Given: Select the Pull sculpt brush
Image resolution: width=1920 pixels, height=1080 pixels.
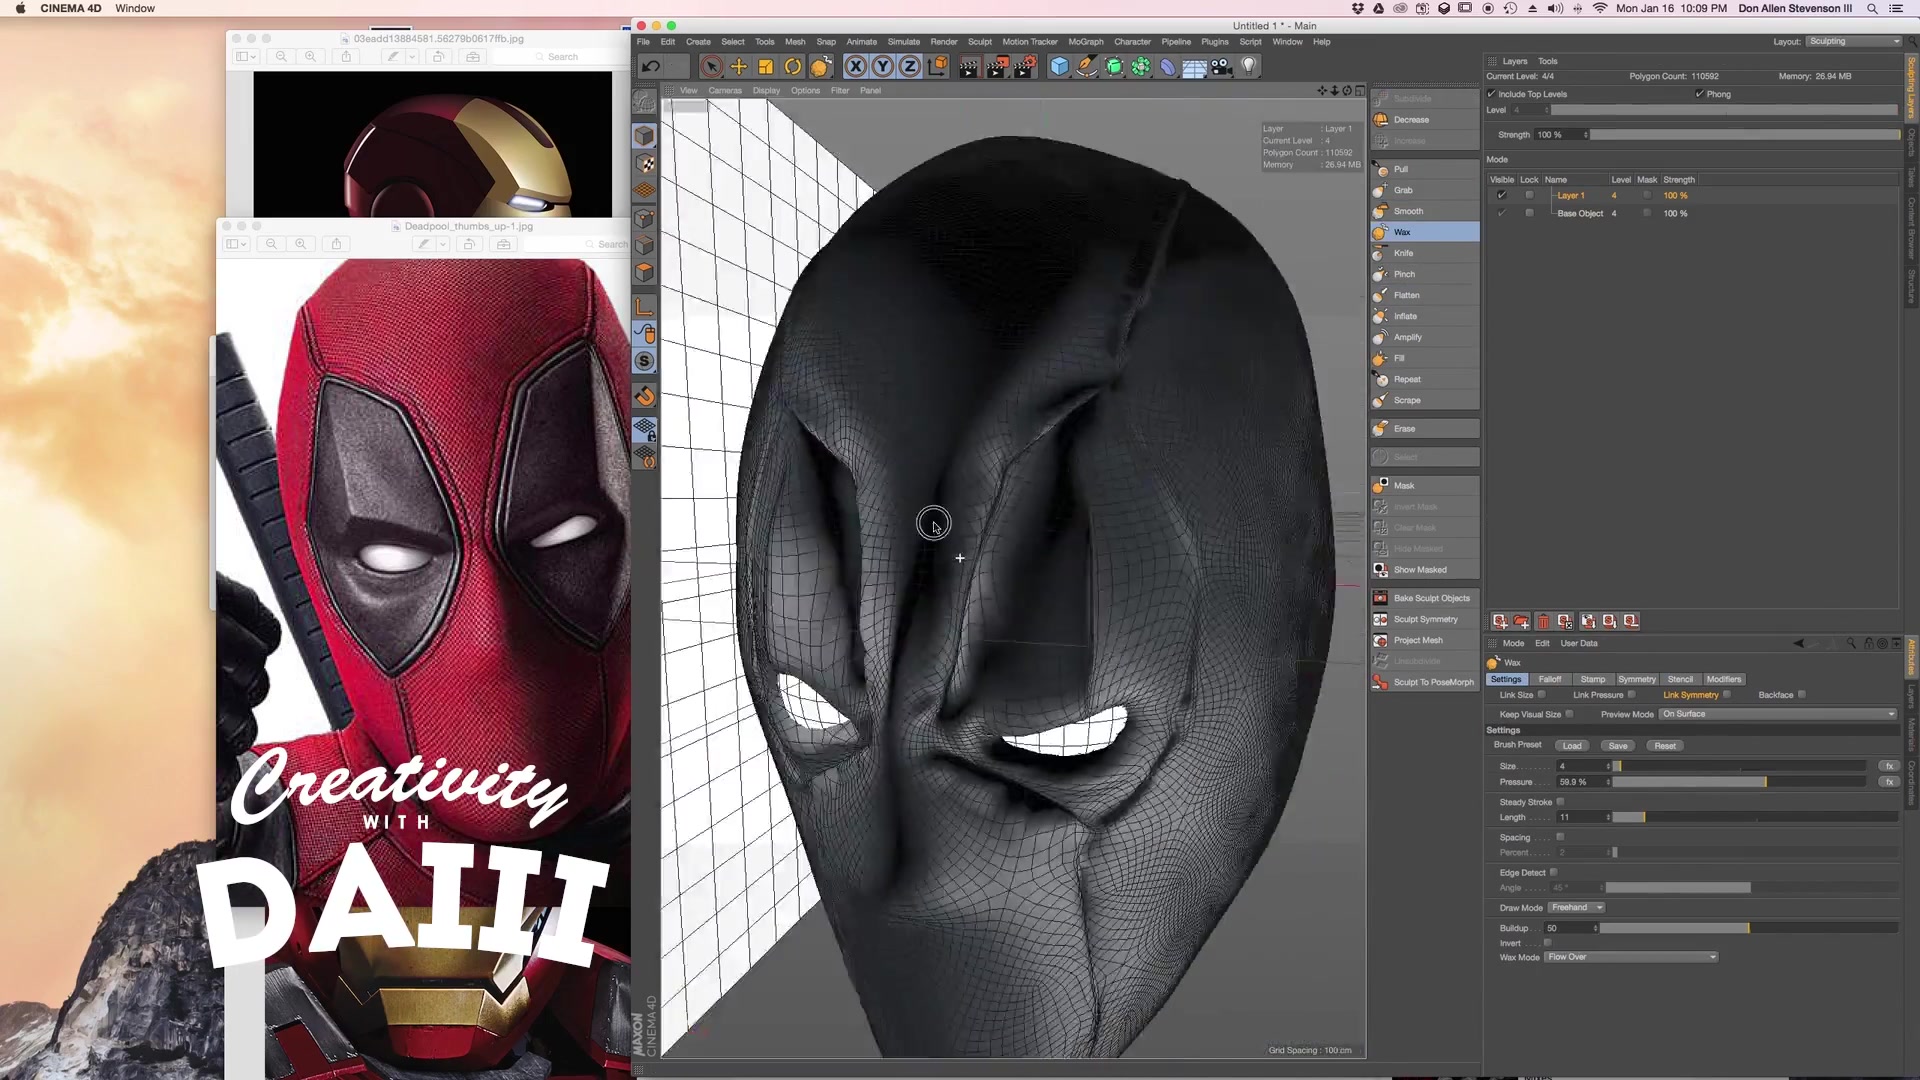Looking at the screenshot, I should coord(1401,169).
